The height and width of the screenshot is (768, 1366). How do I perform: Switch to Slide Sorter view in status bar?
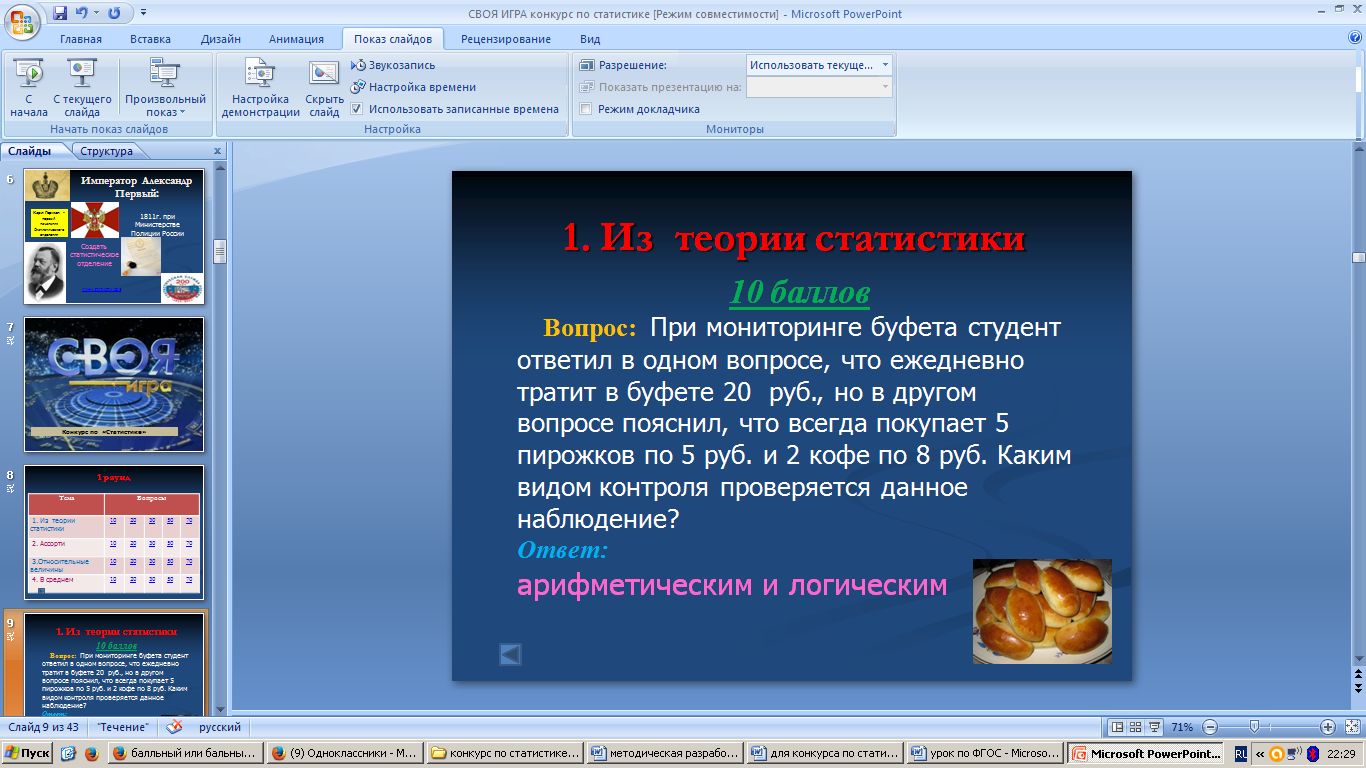click(x=1136, y=727)
